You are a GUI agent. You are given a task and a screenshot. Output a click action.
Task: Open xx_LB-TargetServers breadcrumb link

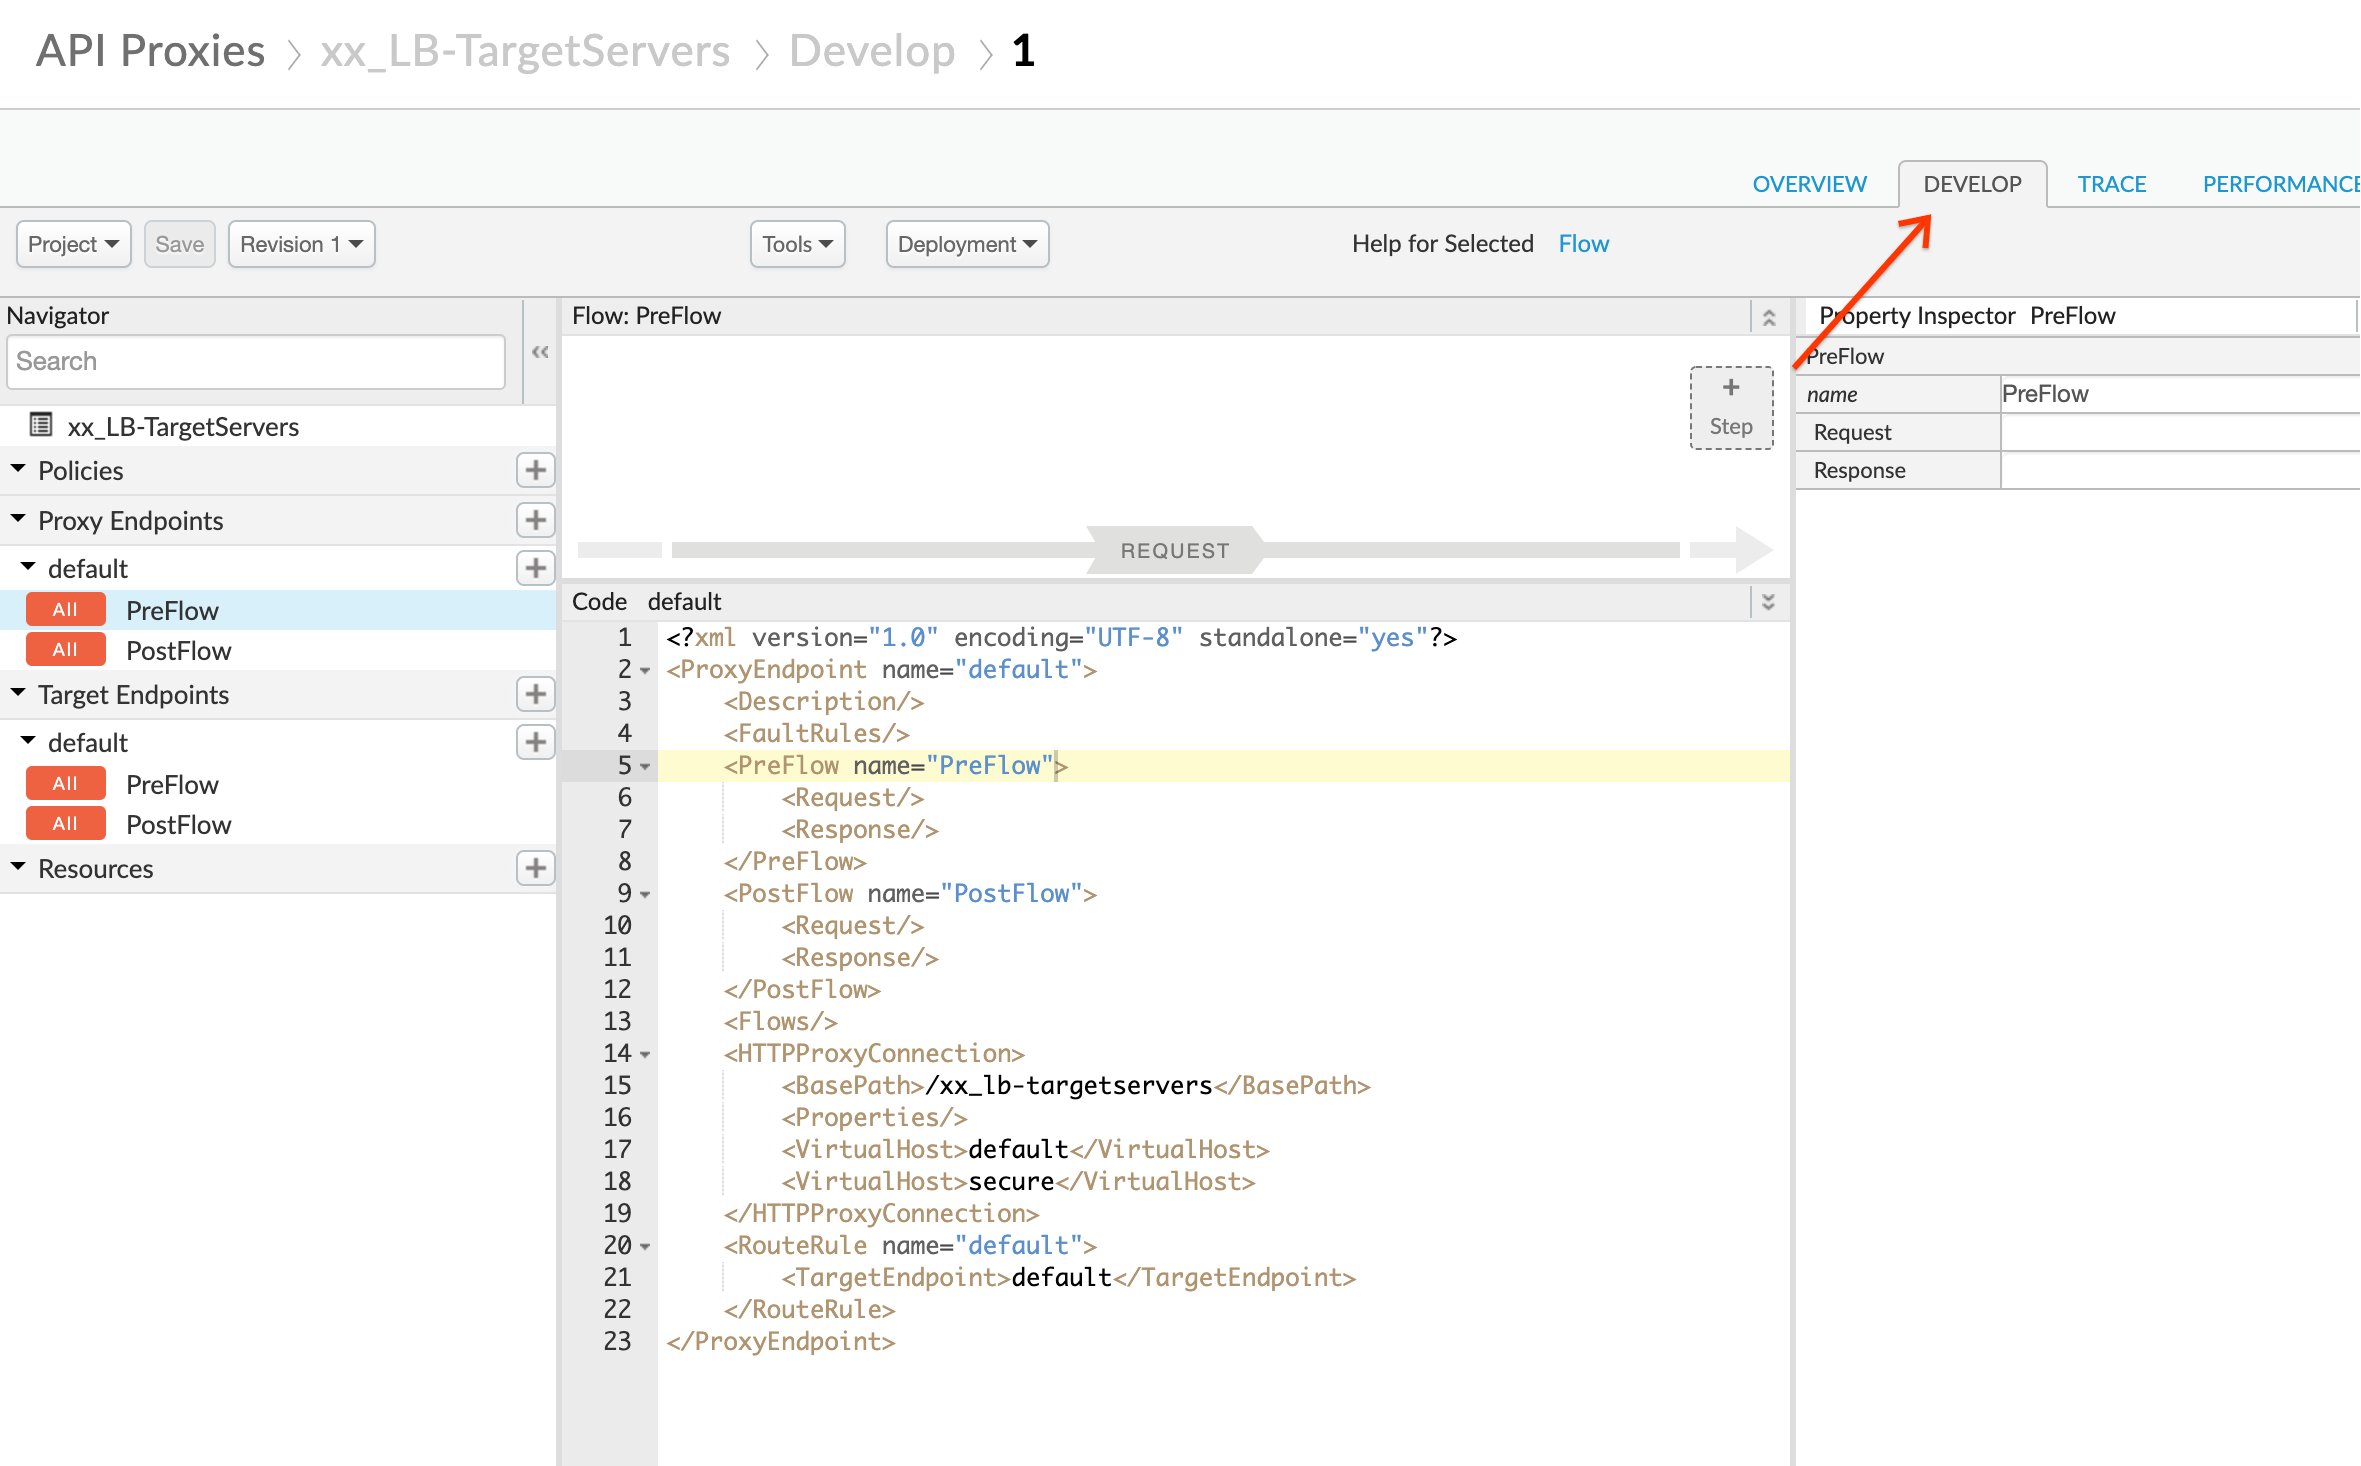click(525, 51)
